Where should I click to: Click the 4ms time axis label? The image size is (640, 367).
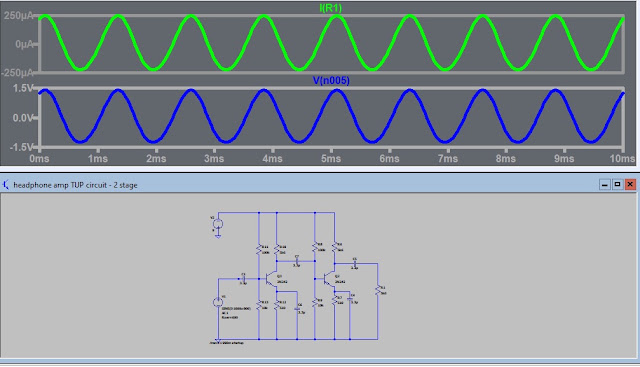272,158
